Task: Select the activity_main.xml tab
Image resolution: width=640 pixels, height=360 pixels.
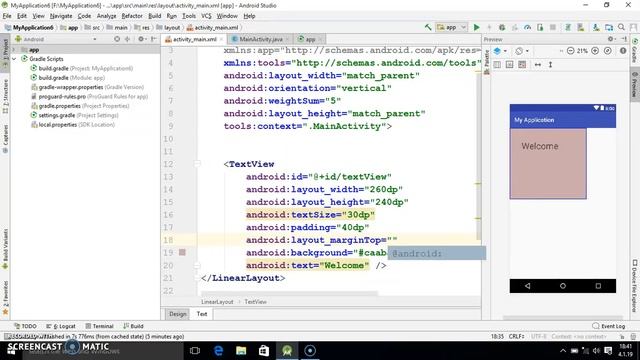Action: [x=194, y=39]
